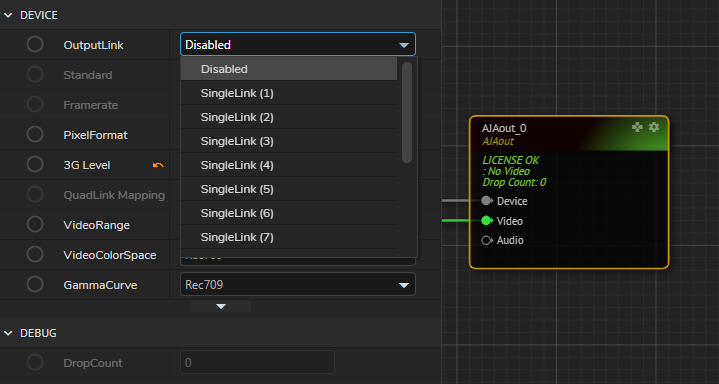Viewport: 719px width, 384px height.
Task: Toggle the circle next to PixelFormat
Action: coord(35,134)
